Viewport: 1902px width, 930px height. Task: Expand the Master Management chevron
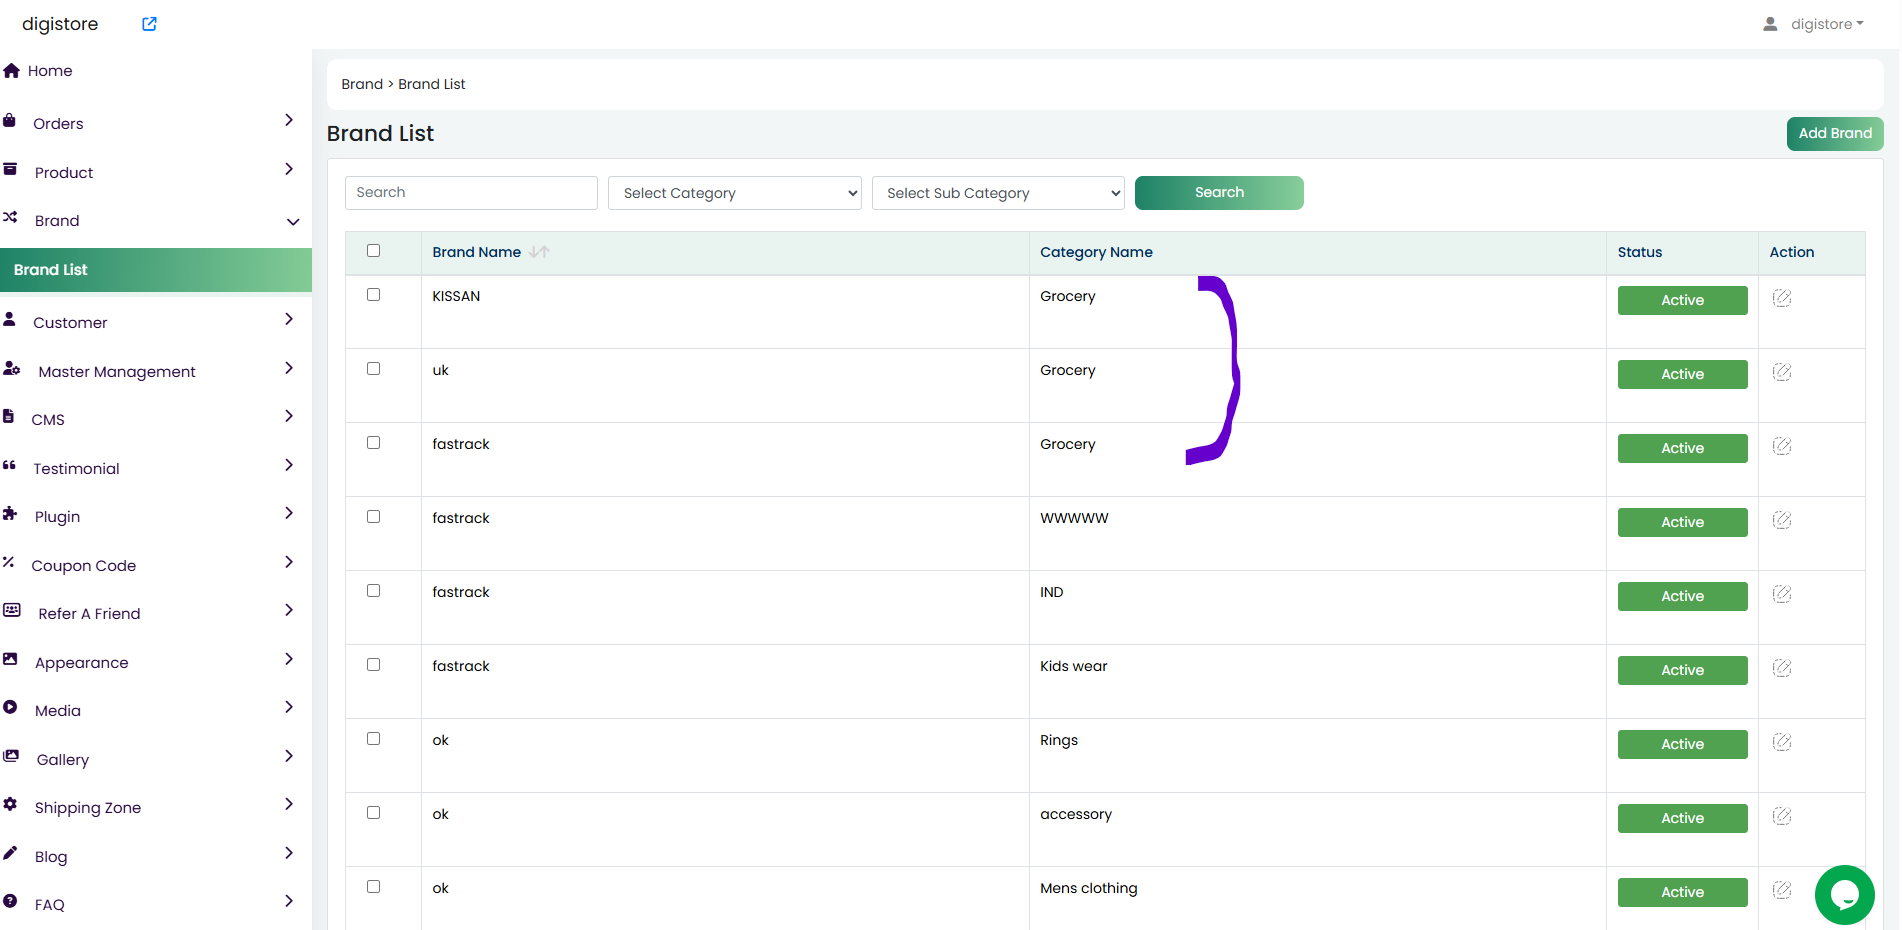pos(289,368)
